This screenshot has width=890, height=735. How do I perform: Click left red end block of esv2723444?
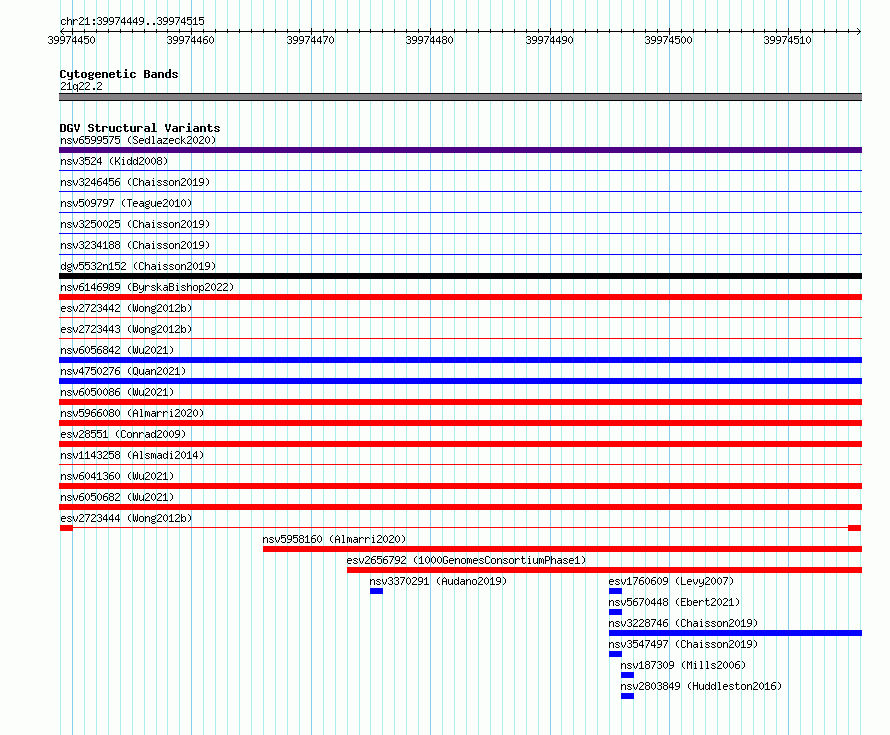pyautogui.click(x=66, y=528)
